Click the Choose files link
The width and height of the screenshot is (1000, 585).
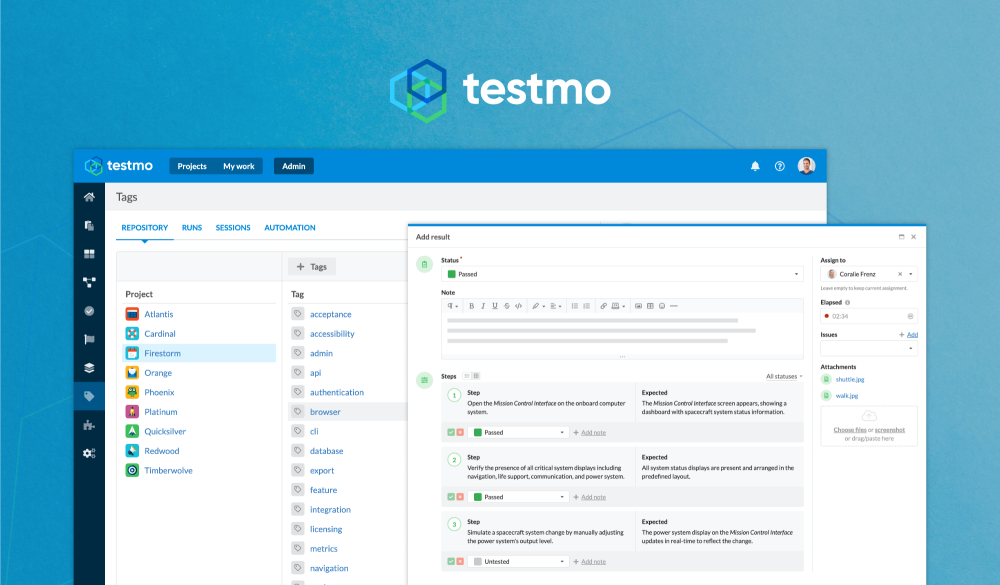pos(849,430)
